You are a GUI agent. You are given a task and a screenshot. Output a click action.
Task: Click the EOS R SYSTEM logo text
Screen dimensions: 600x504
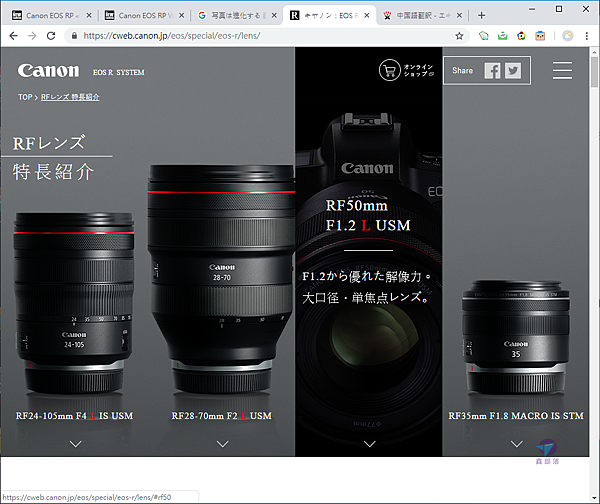point(119,72)
